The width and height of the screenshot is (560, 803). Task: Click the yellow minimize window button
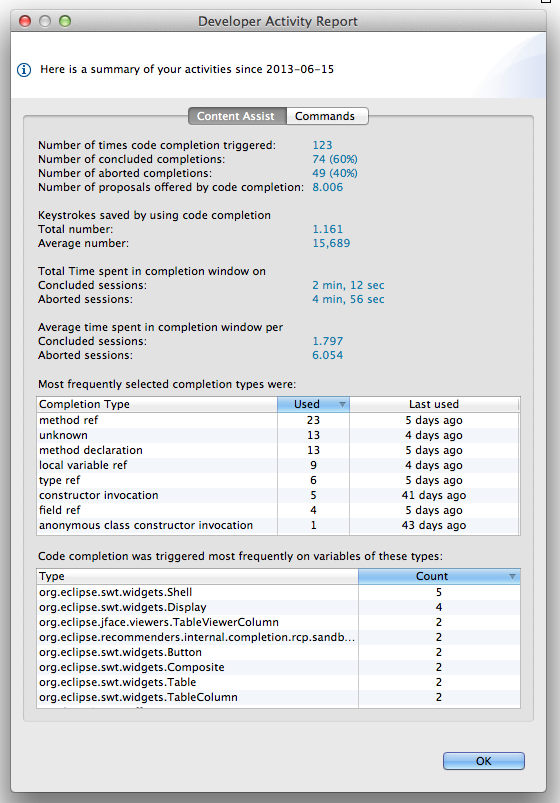click(x=45, y=21)
